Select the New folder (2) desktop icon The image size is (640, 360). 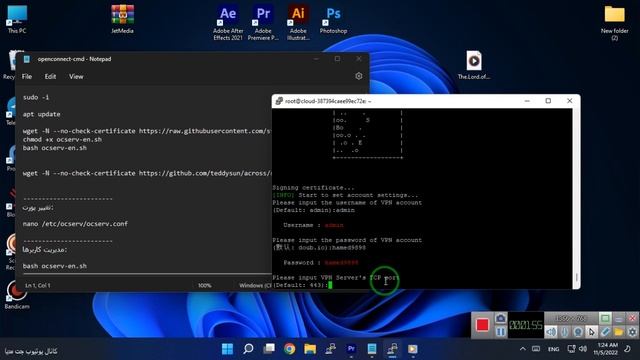pyautogui.click(x=614, y=23)
